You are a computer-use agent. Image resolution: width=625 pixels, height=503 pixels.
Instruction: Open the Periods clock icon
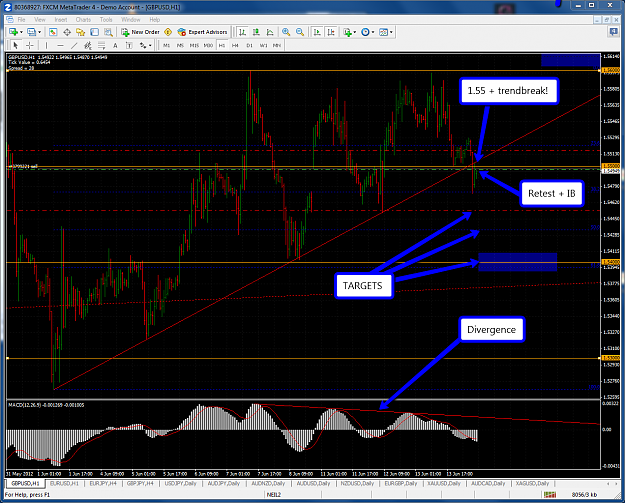[x=365, y=32]
